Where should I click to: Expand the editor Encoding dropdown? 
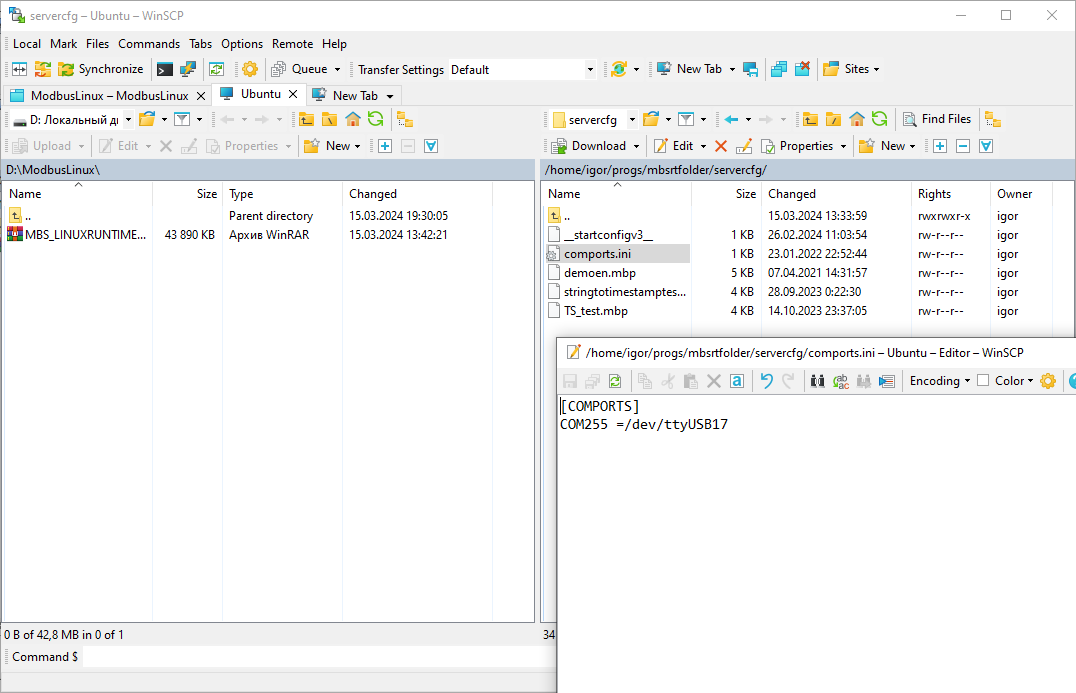(x=940, y=381)
